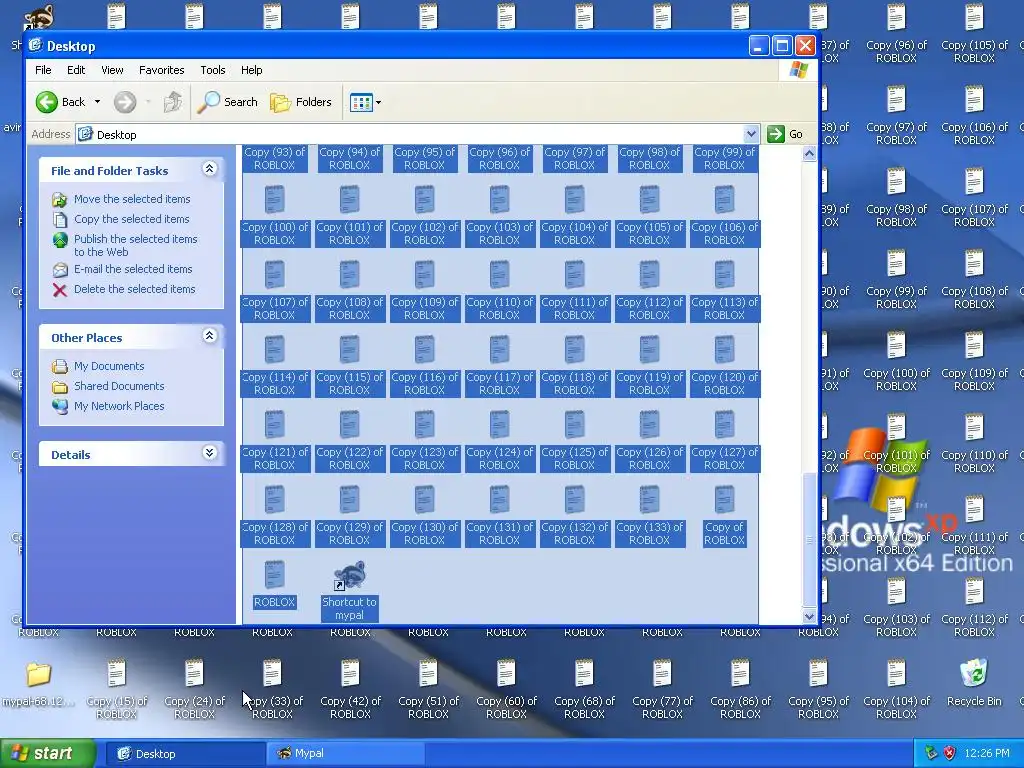Click the red security shield tray icon
Screen dimensions: 1024x768
950,753
